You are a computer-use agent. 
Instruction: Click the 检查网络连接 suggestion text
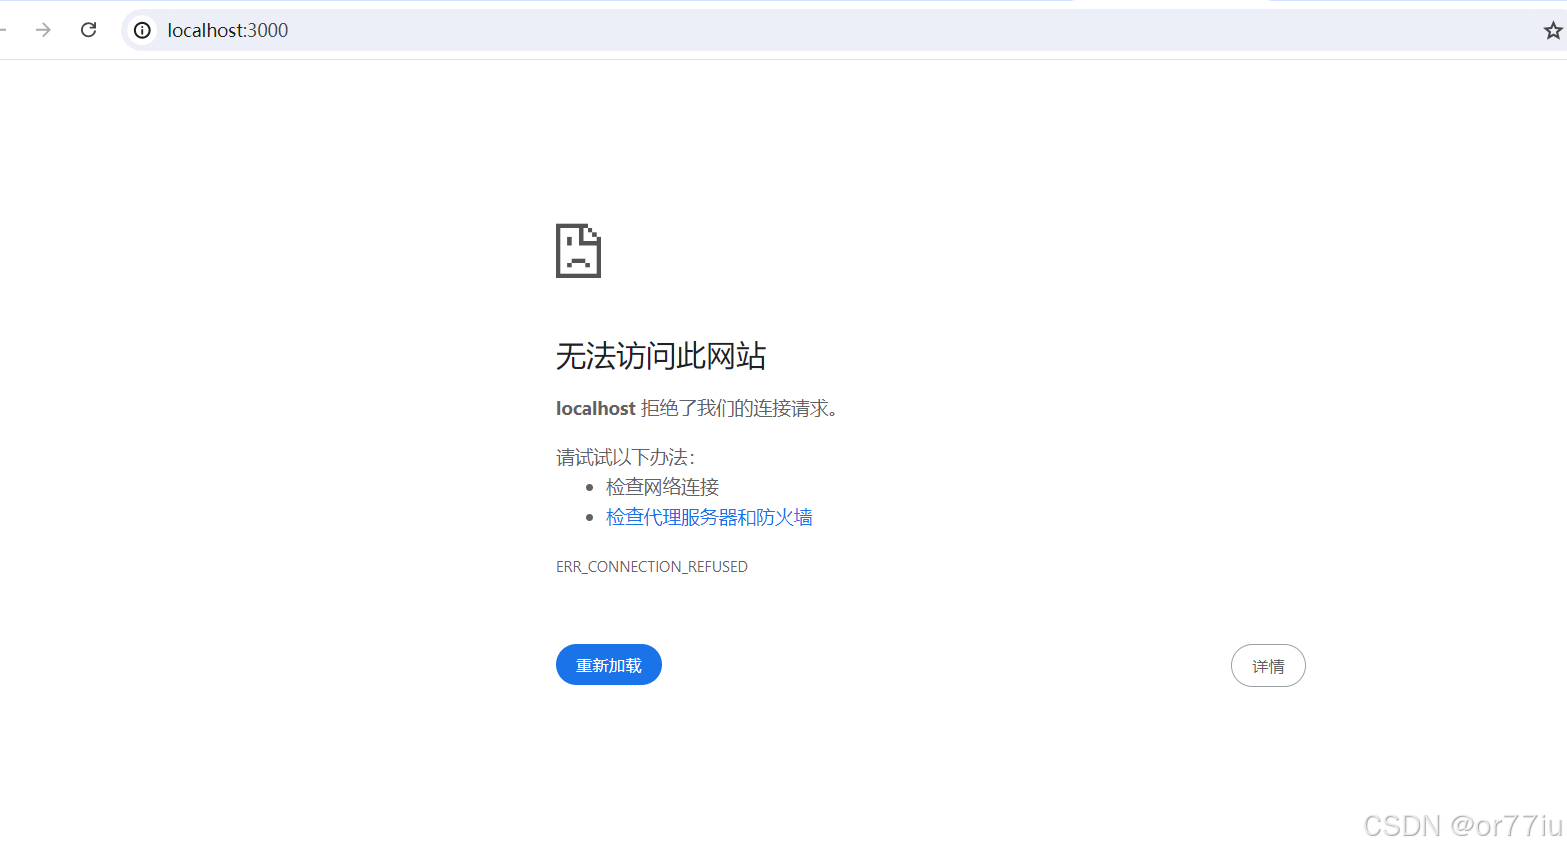tap(663, 487)
